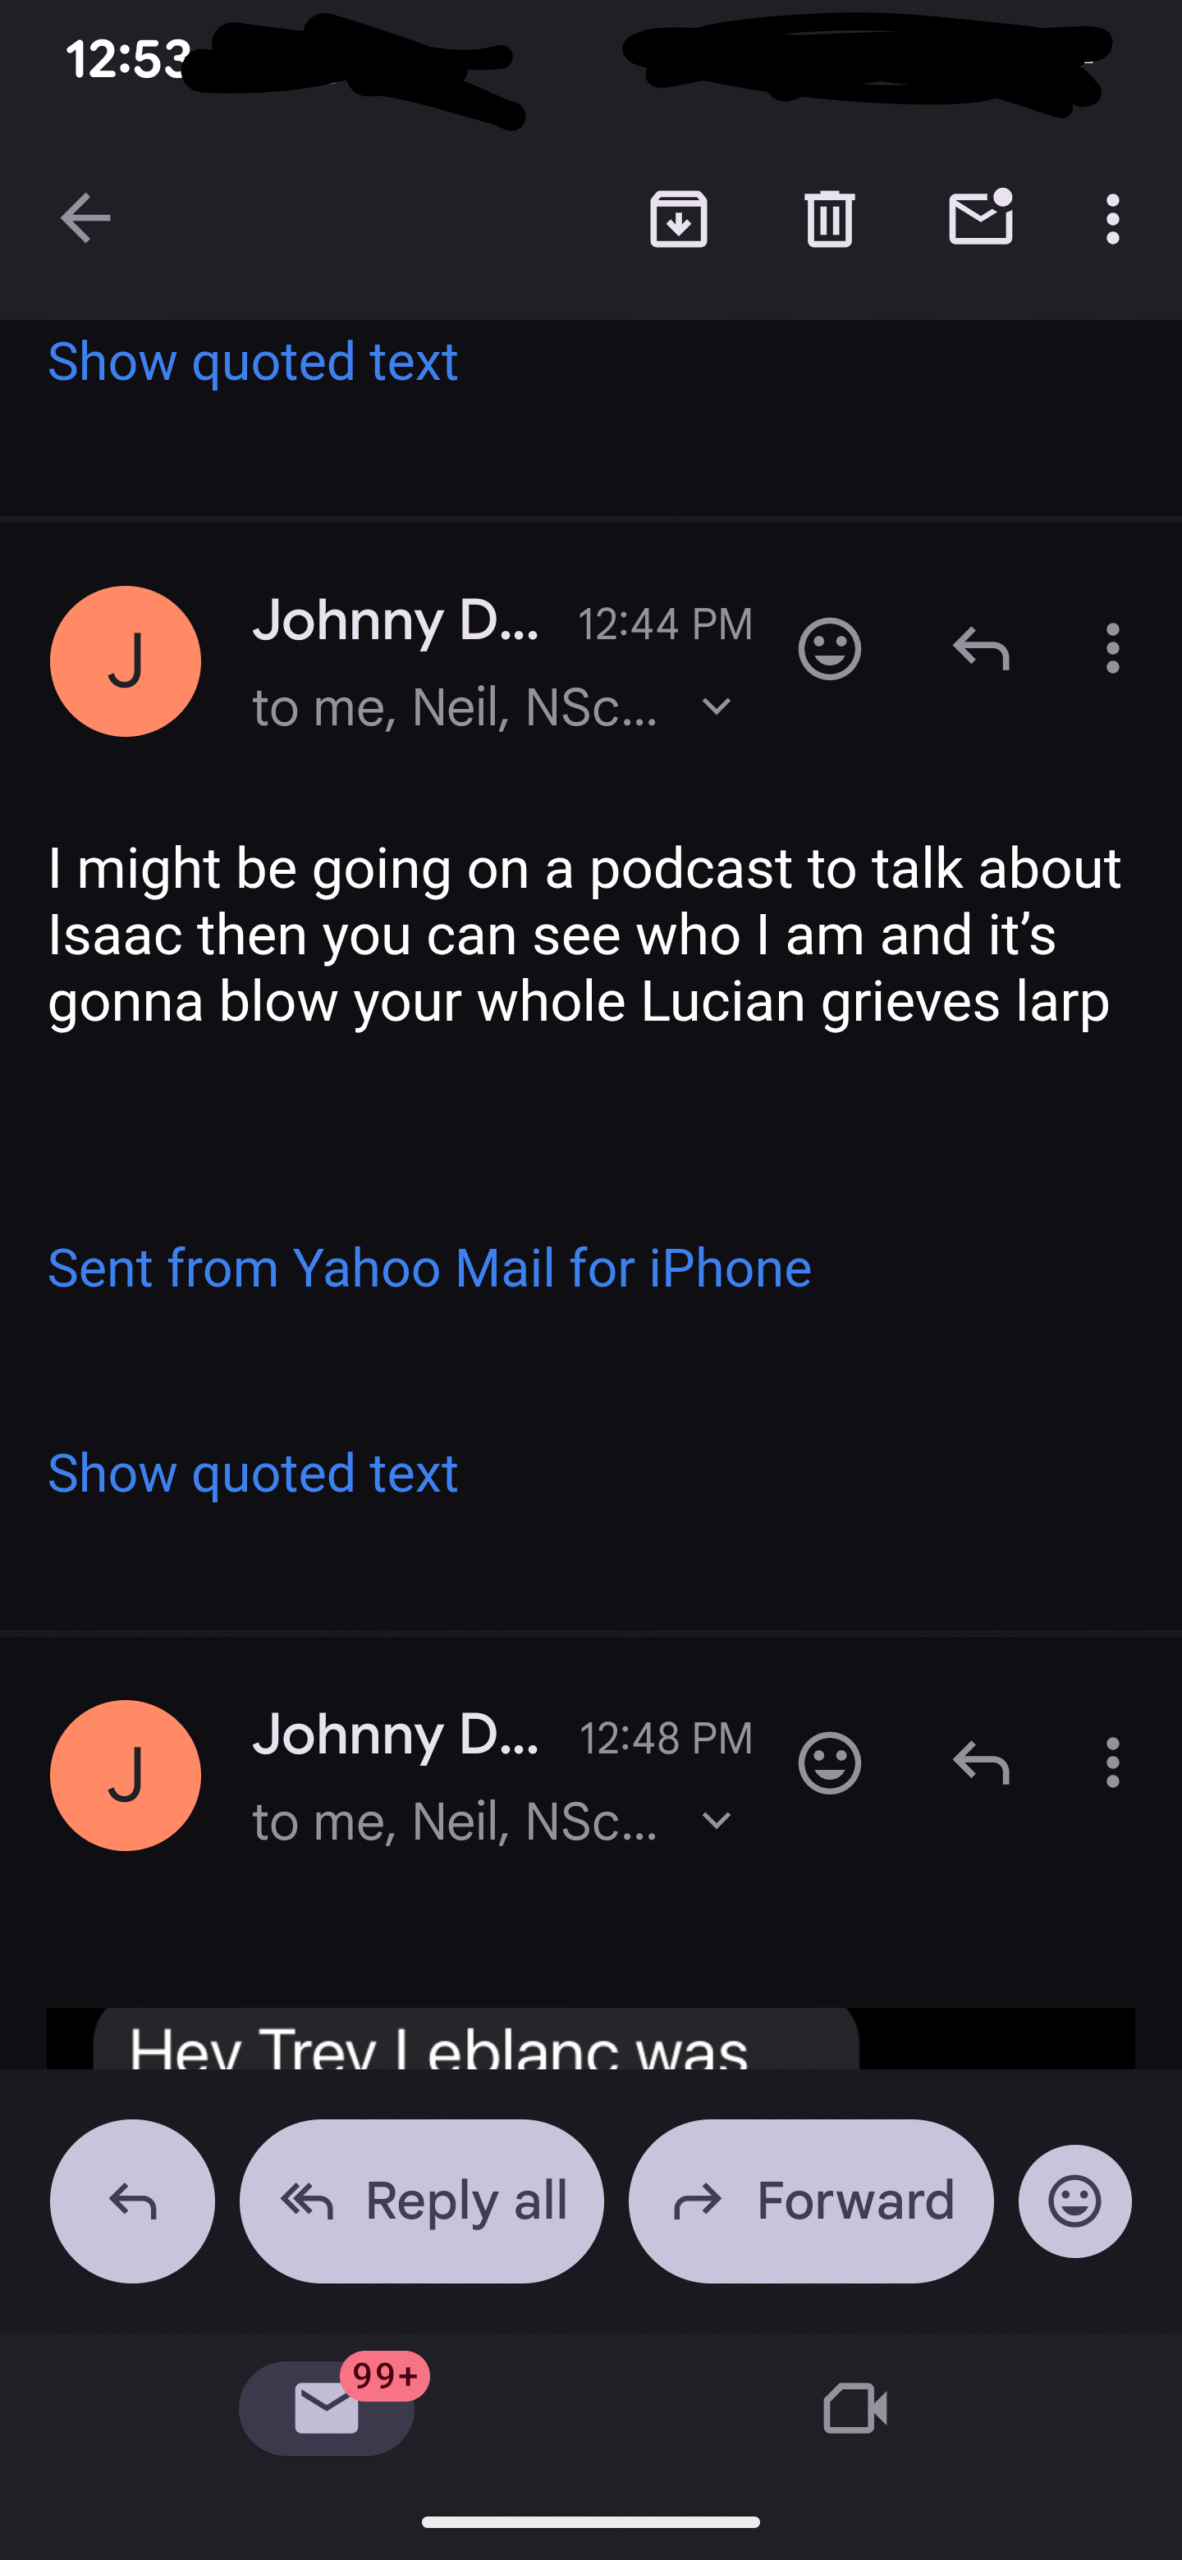
Task: Archive this email conversation
Action: click(x=678, y=219)
